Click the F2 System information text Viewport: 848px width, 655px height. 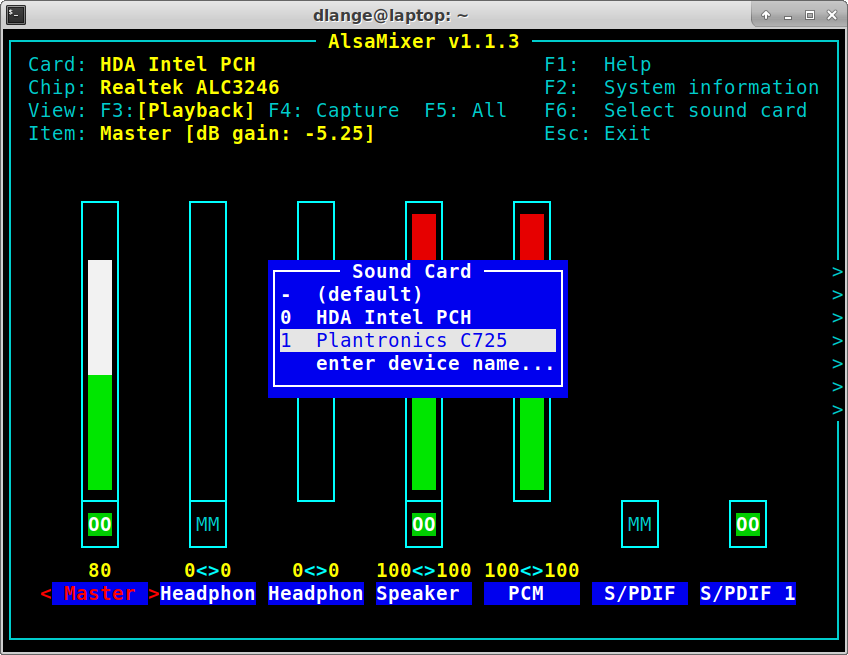point(681,87)
